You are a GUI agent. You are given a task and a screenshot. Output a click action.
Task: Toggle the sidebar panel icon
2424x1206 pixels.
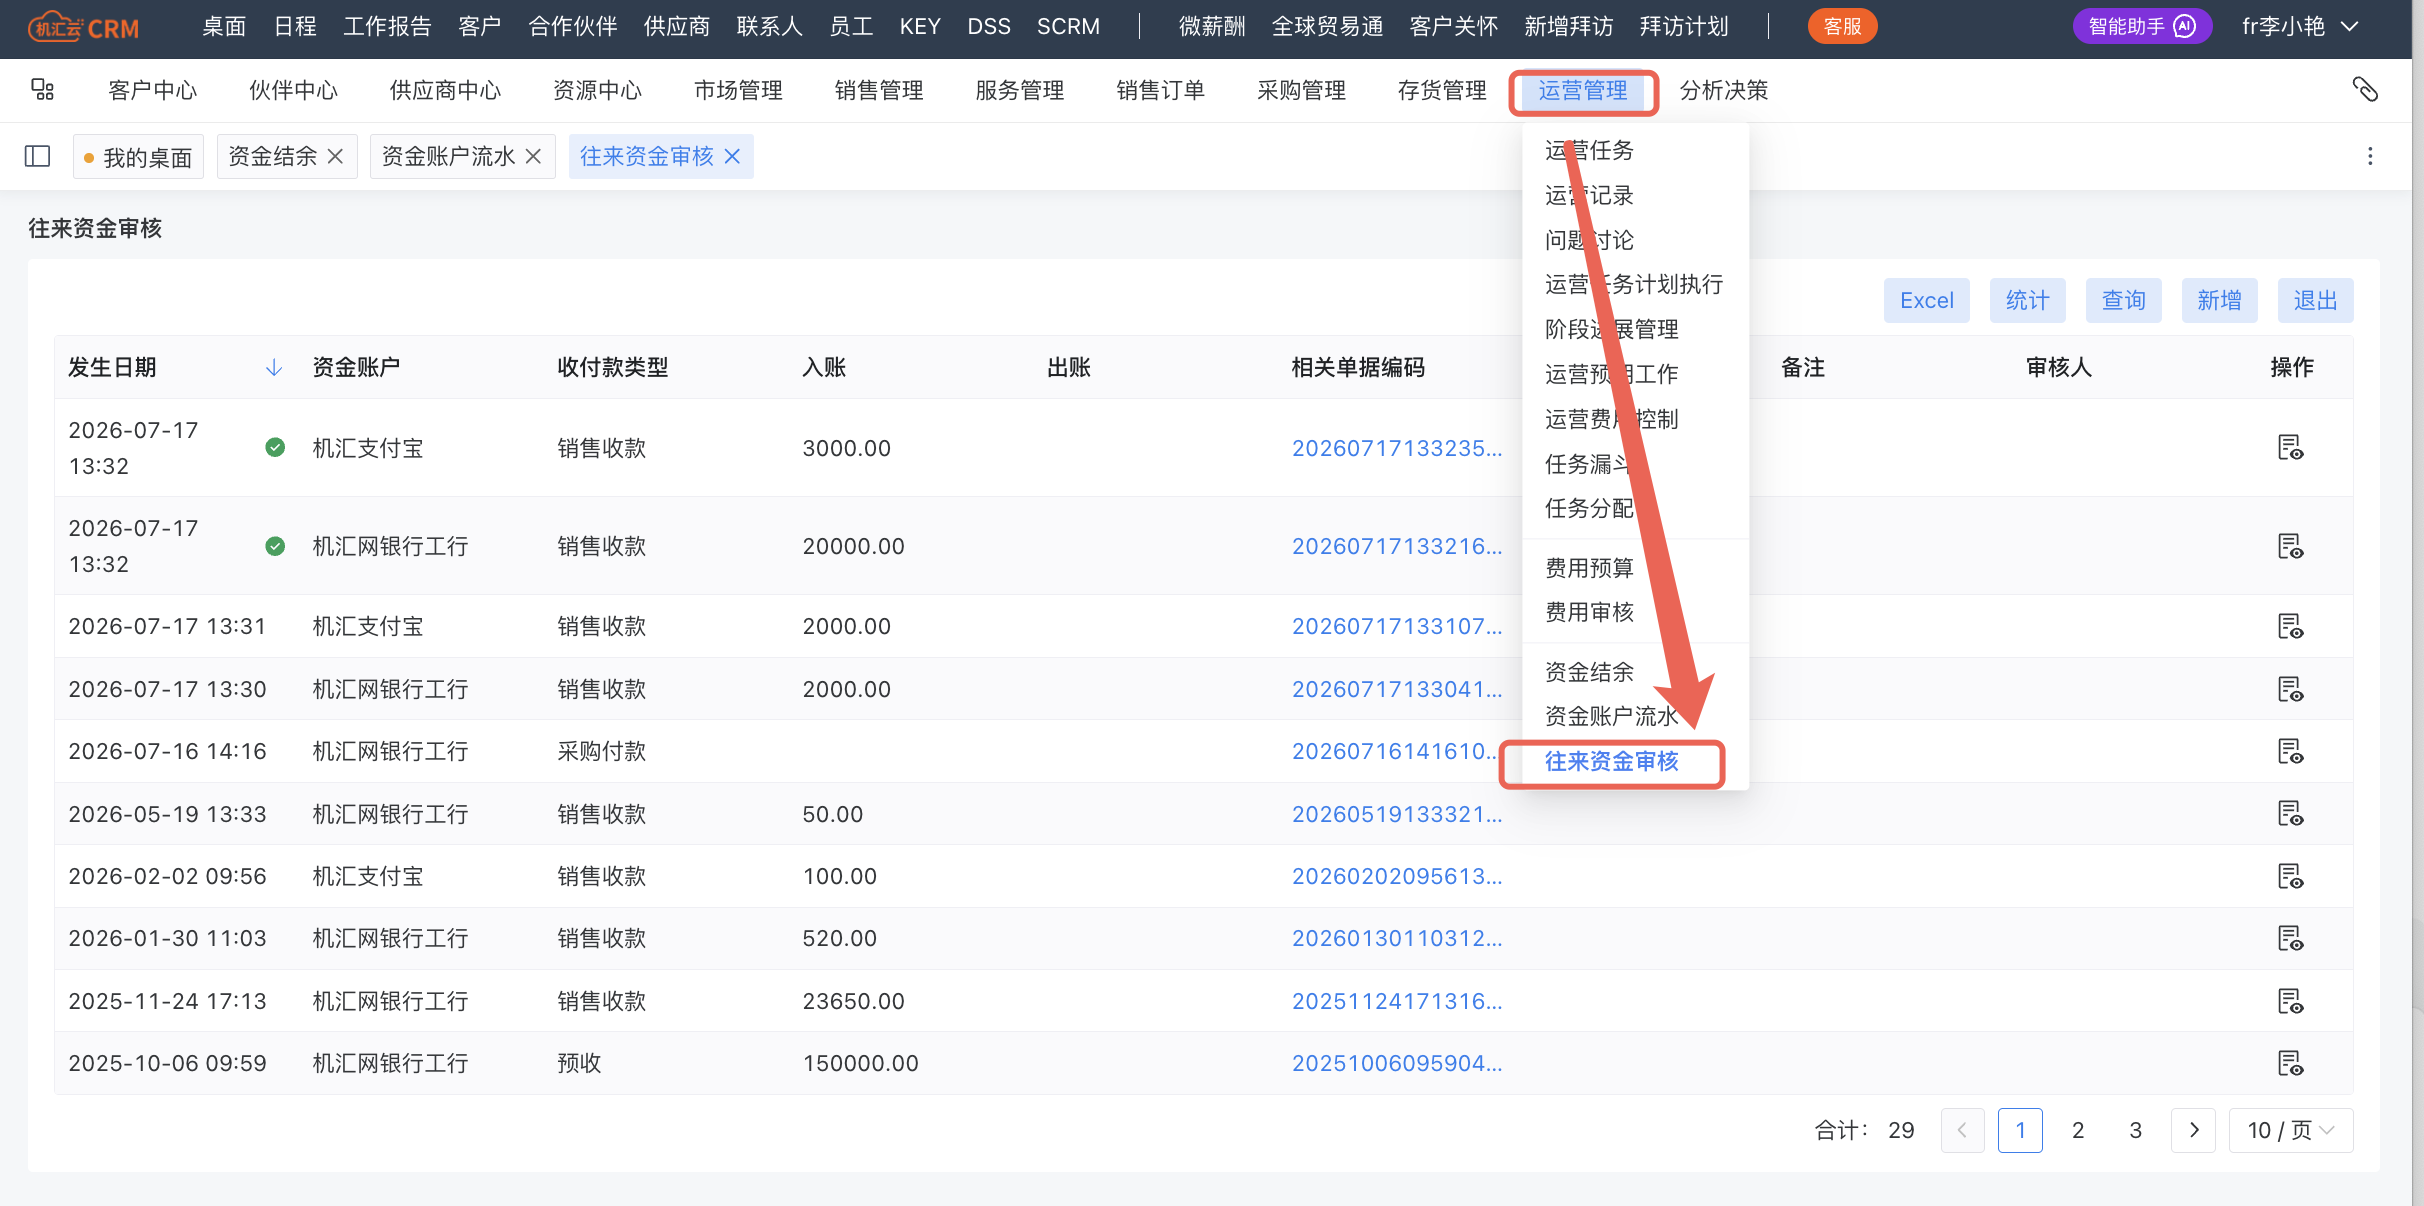pyautogui.click(x=37, y=156)
